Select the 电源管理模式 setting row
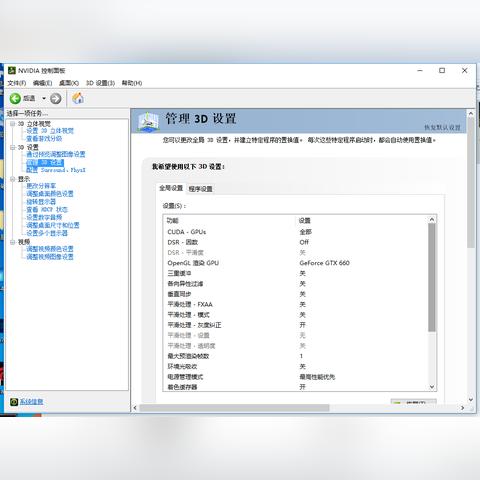Image resolution: width=480 pixels, height=480 pixels. (295, 377)
